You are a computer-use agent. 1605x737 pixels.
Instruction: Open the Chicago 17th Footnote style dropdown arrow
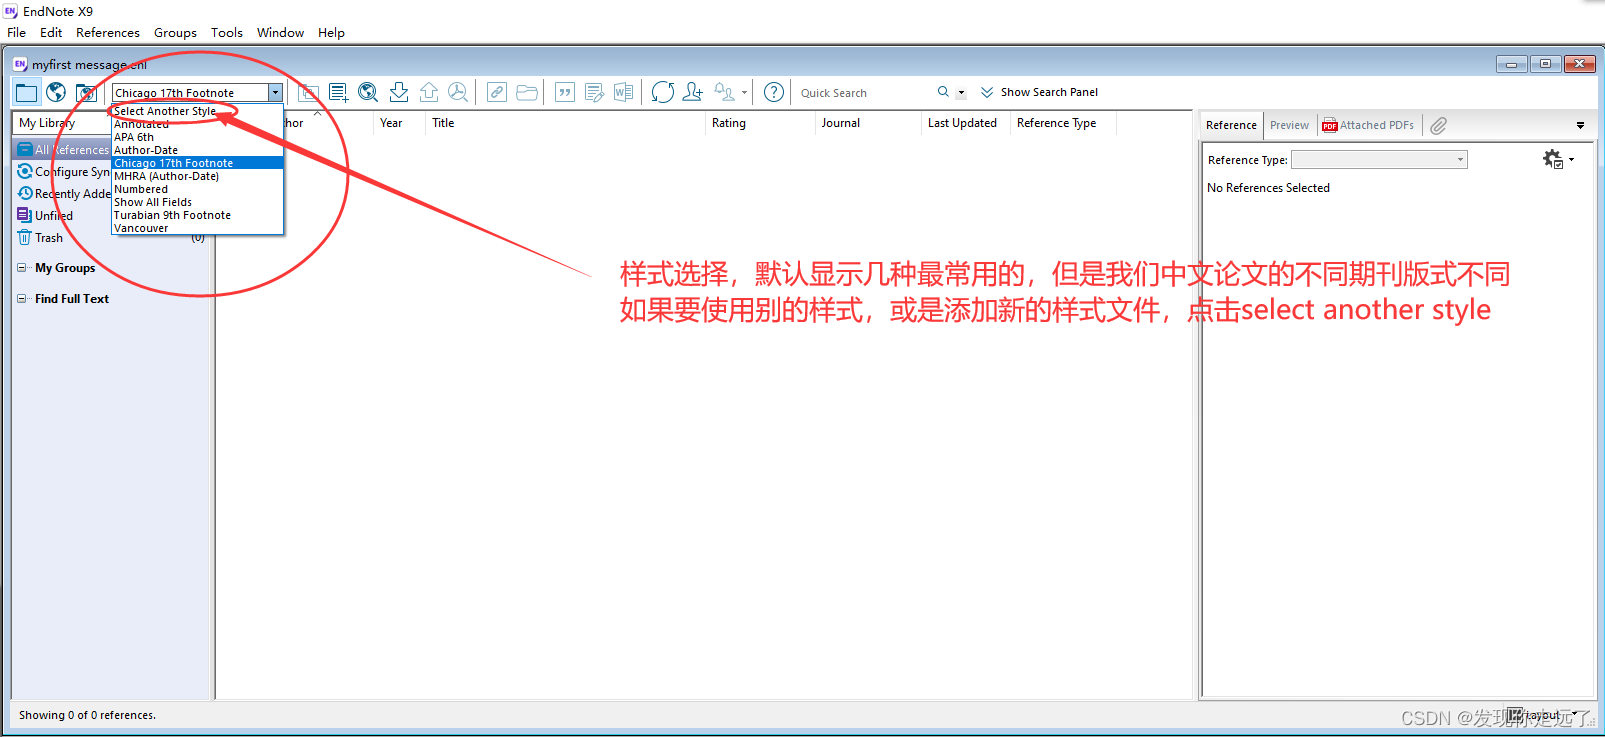tap(275, 93)
